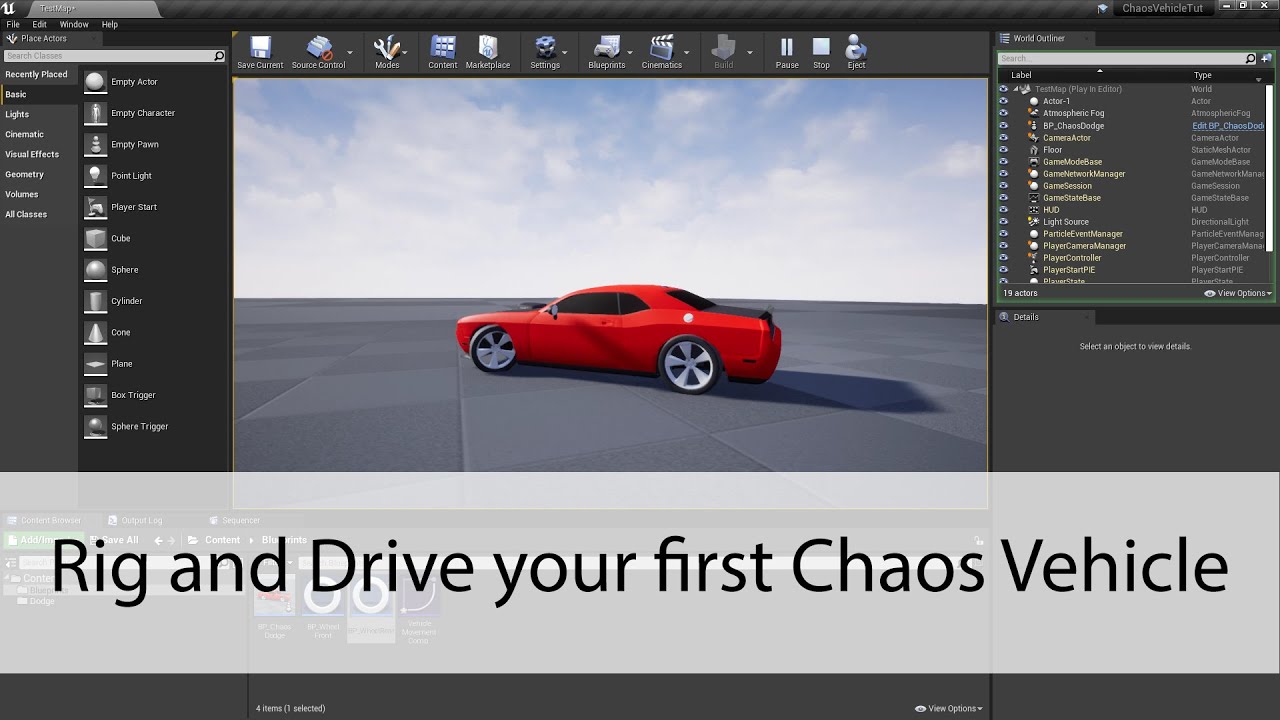Open the Edit menu
The width and height of the screenshot is (1280, 720).
[40, 24]
